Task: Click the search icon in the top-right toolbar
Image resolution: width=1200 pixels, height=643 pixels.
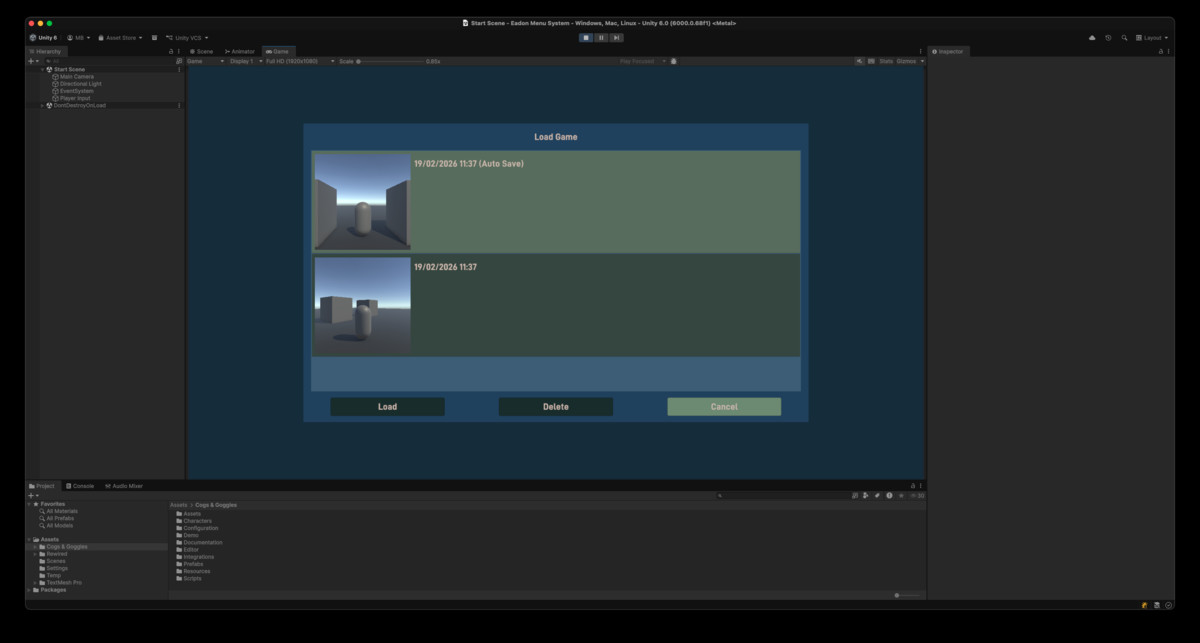Action: (1124, 37)
